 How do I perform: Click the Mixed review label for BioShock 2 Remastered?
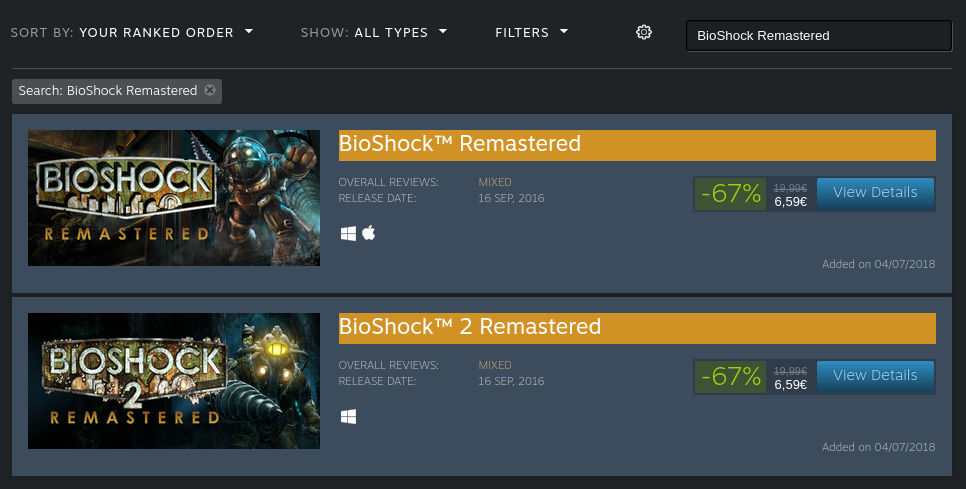(495, 365)
